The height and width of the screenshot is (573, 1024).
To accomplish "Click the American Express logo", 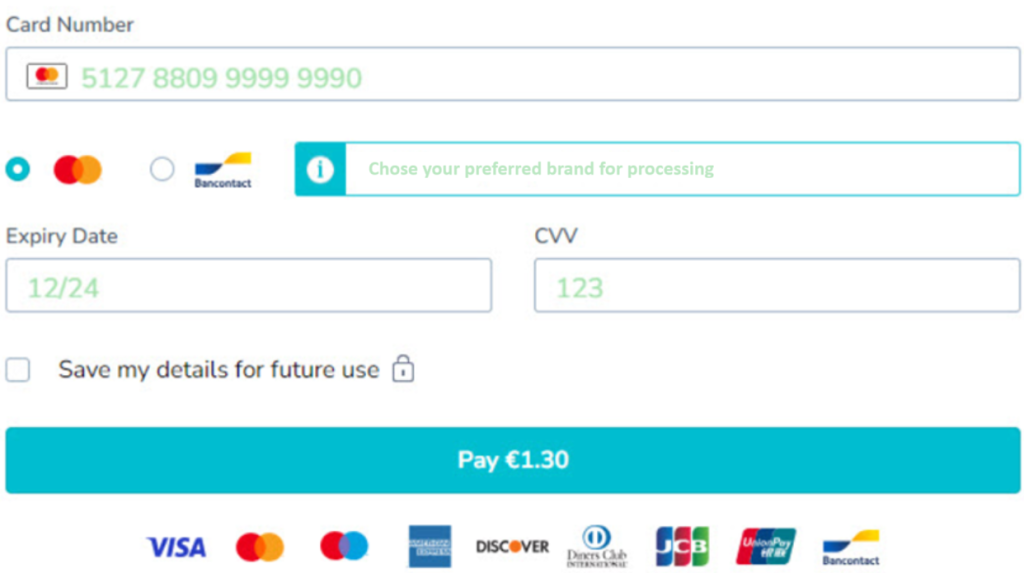I will point(429,547).
